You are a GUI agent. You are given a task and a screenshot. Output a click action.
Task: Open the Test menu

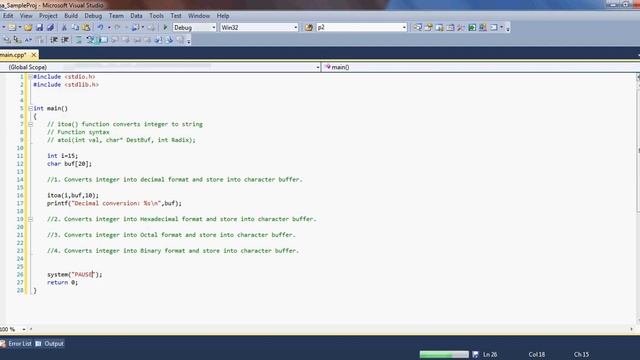[x=176, y=16]
